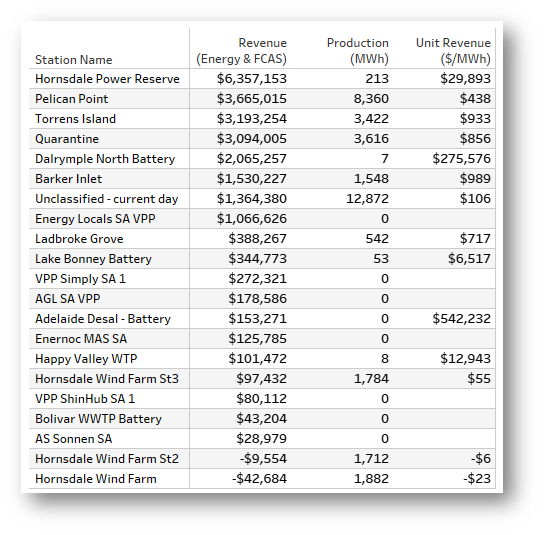
Task: Select Dalrymple North Battery revenue $2,065,257
Action: [x=252, y=159]
